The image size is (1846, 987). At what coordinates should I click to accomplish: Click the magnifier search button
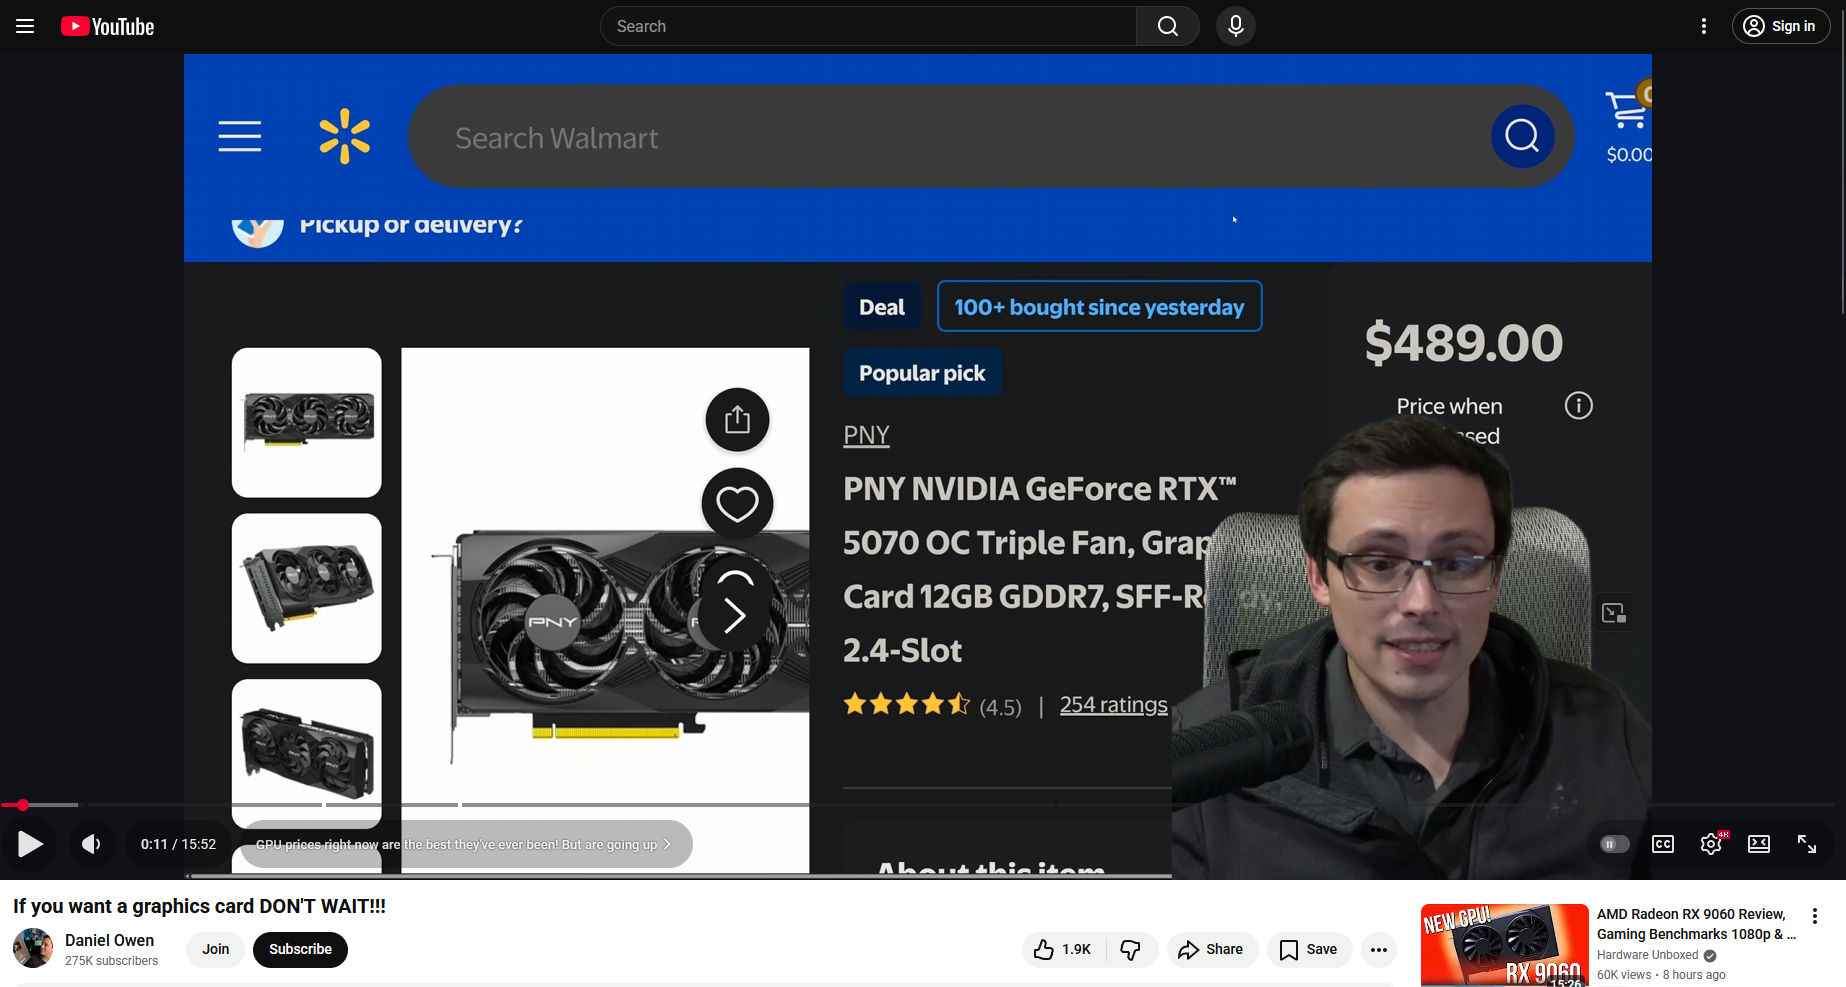pos(1167,26)
